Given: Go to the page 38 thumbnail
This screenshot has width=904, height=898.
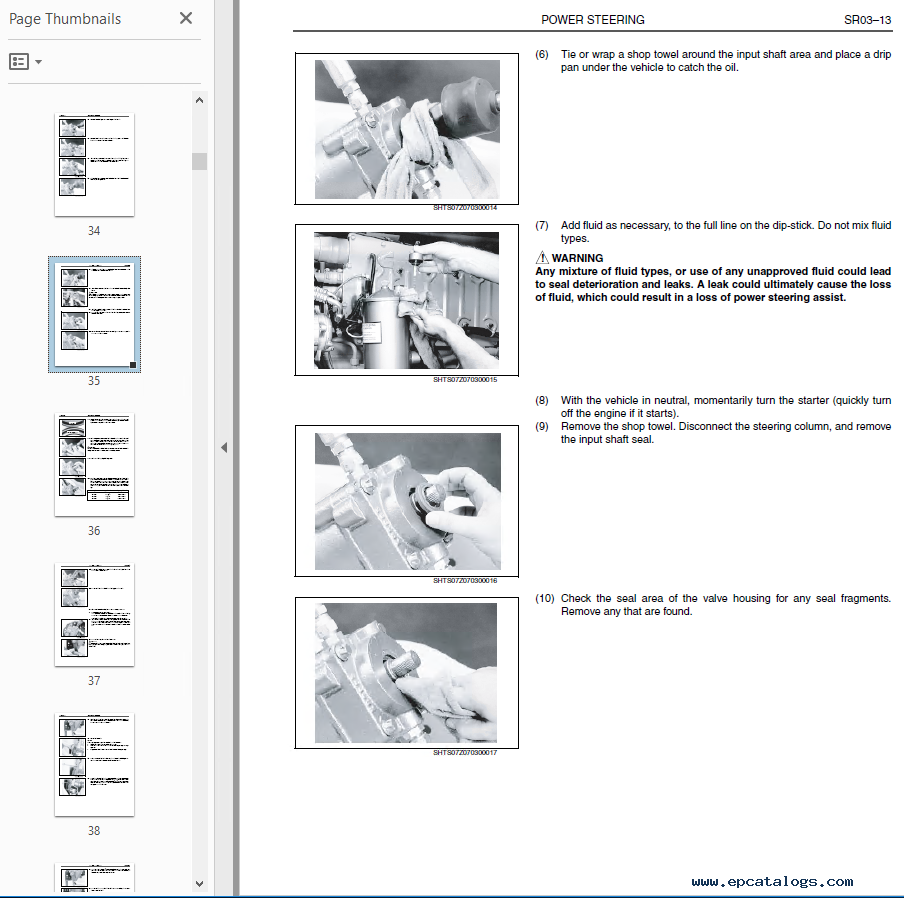Looking at the screenshot, I should click(95, 764).
